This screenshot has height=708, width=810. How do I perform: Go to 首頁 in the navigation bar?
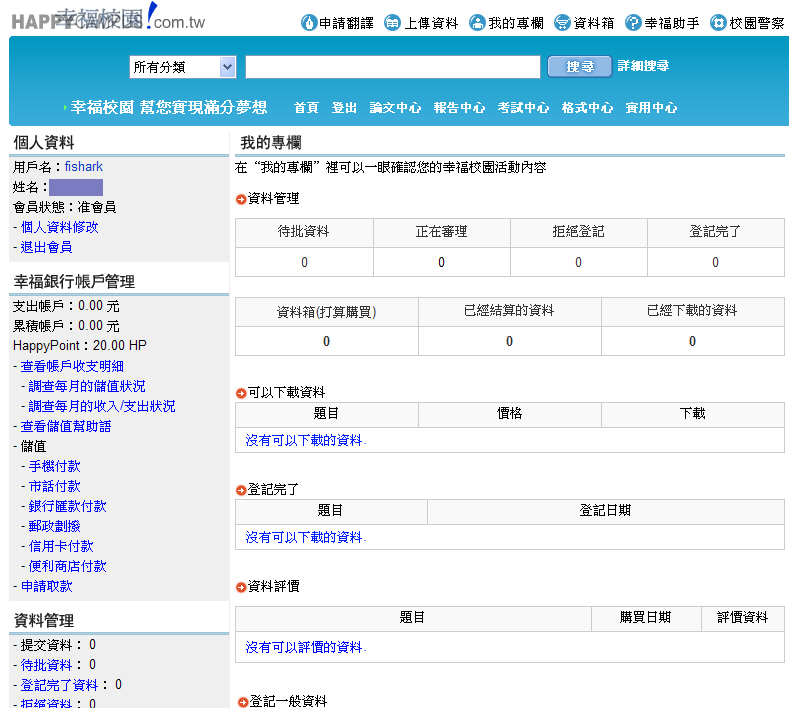pyautogui.click(x=306, y=108)
